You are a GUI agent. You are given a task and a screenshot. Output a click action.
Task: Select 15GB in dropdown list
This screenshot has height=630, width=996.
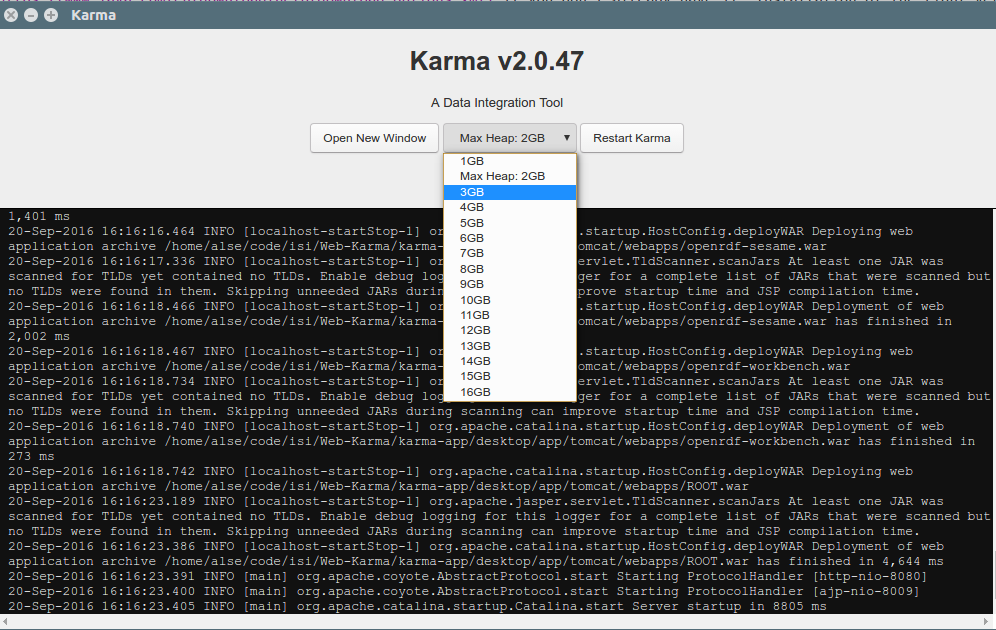(509, 377)
